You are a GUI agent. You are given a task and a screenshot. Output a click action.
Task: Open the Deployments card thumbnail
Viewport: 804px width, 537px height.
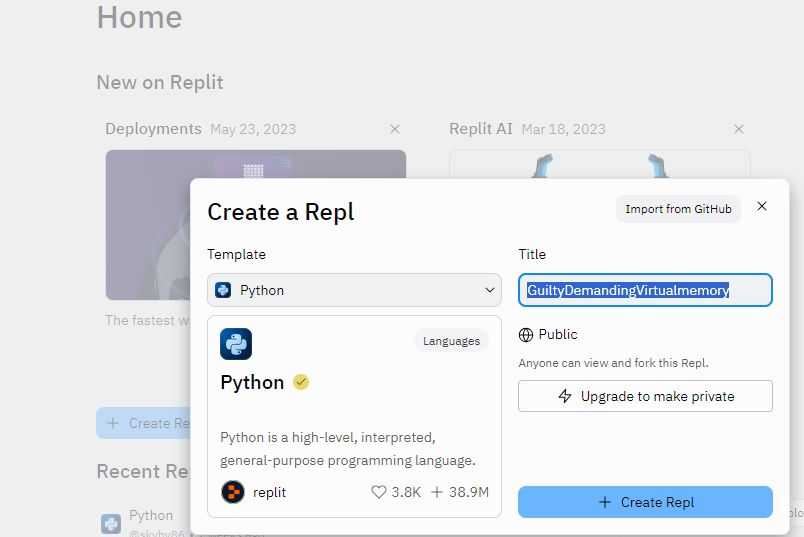tap(148, 225)
